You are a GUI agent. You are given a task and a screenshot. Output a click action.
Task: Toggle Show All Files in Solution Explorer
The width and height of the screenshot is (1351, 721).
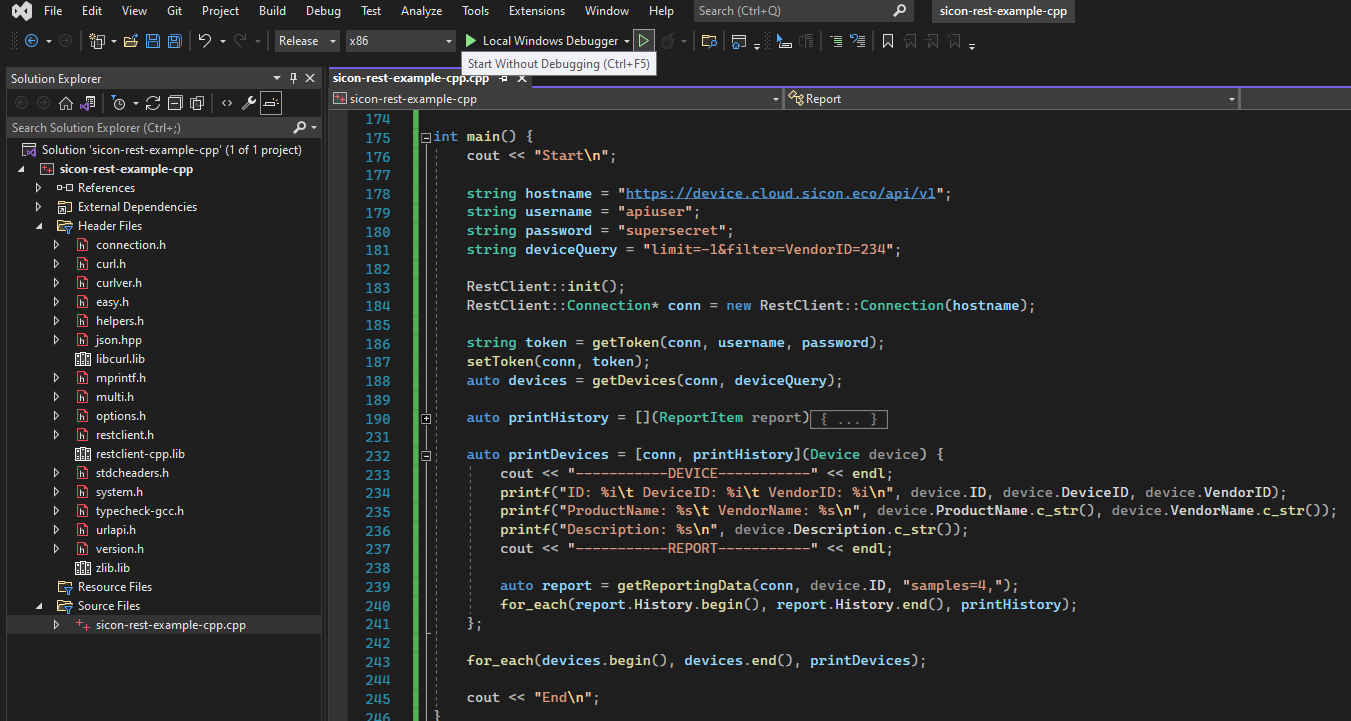coord(197,103)
